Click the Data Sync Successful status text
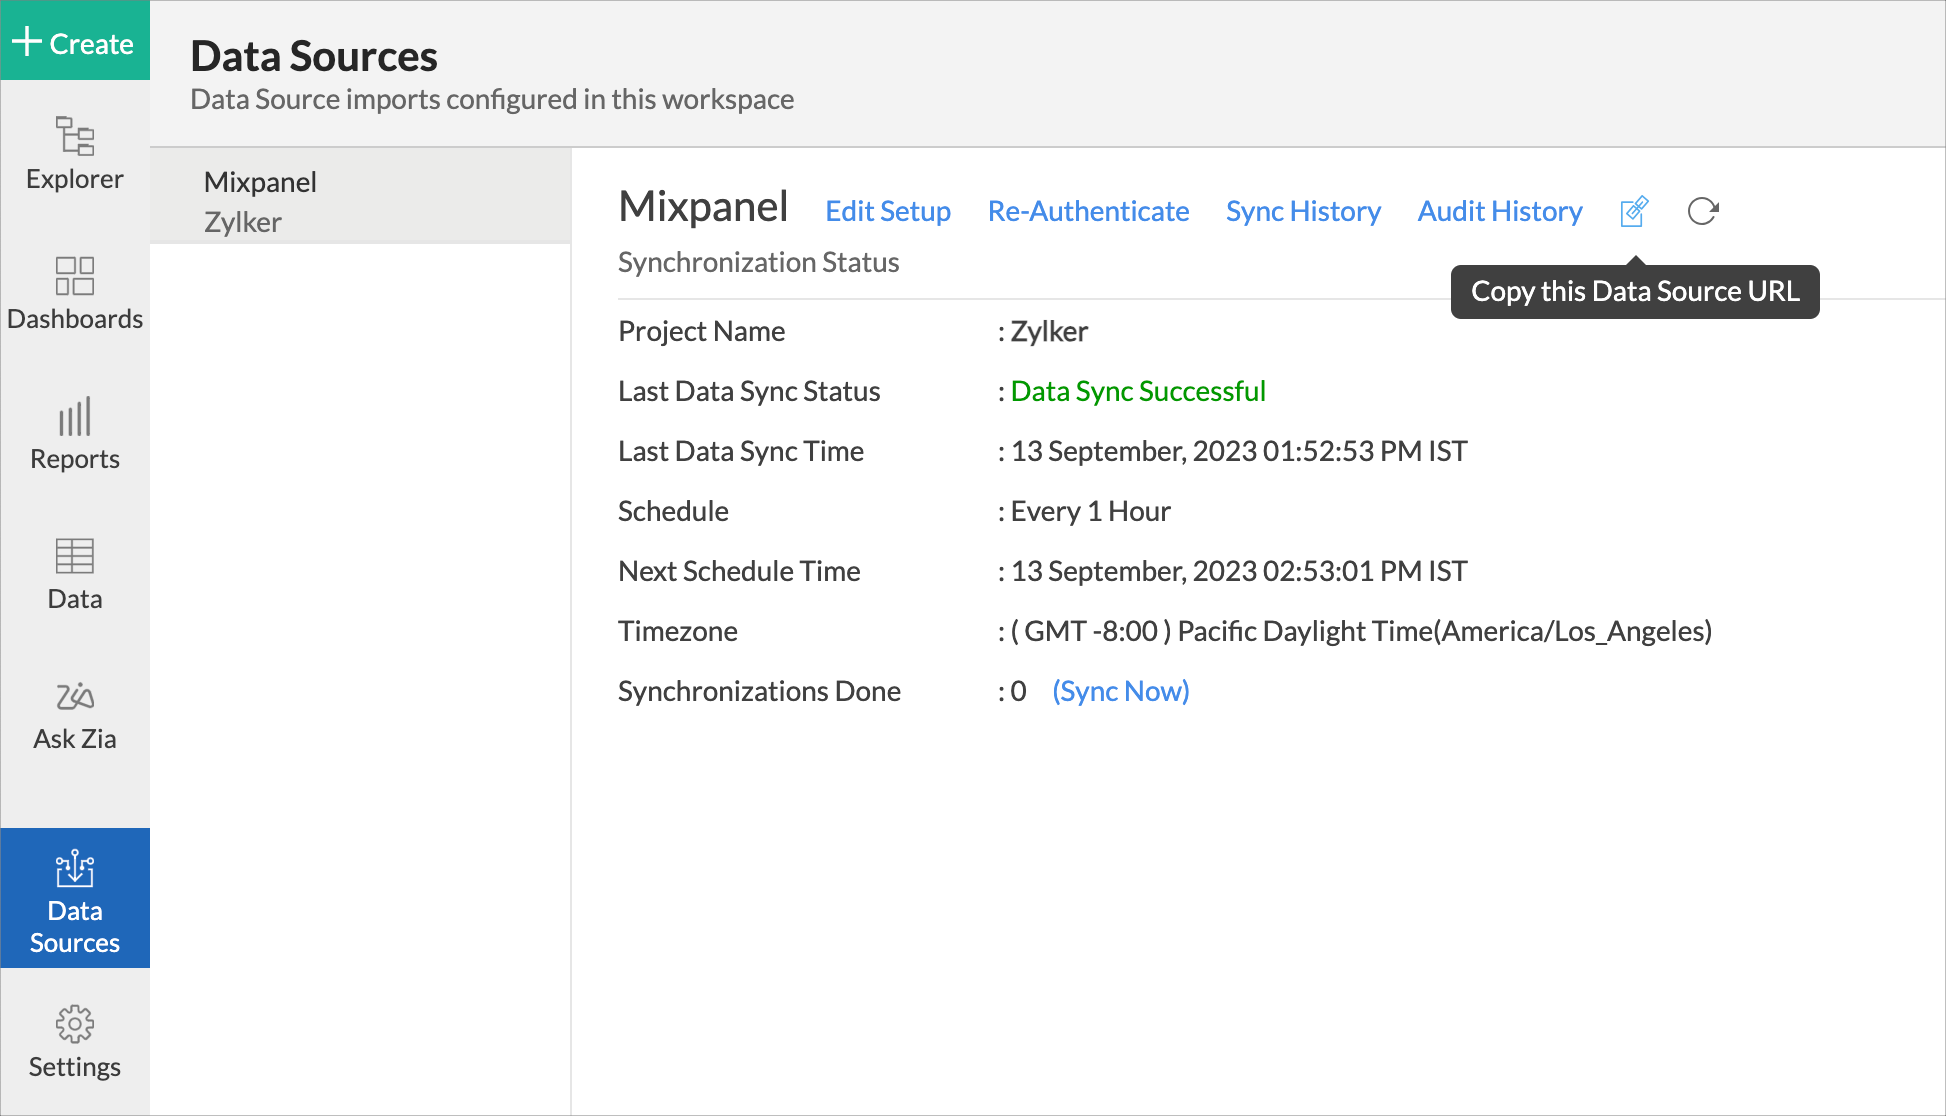 [x=1138, y=391]
